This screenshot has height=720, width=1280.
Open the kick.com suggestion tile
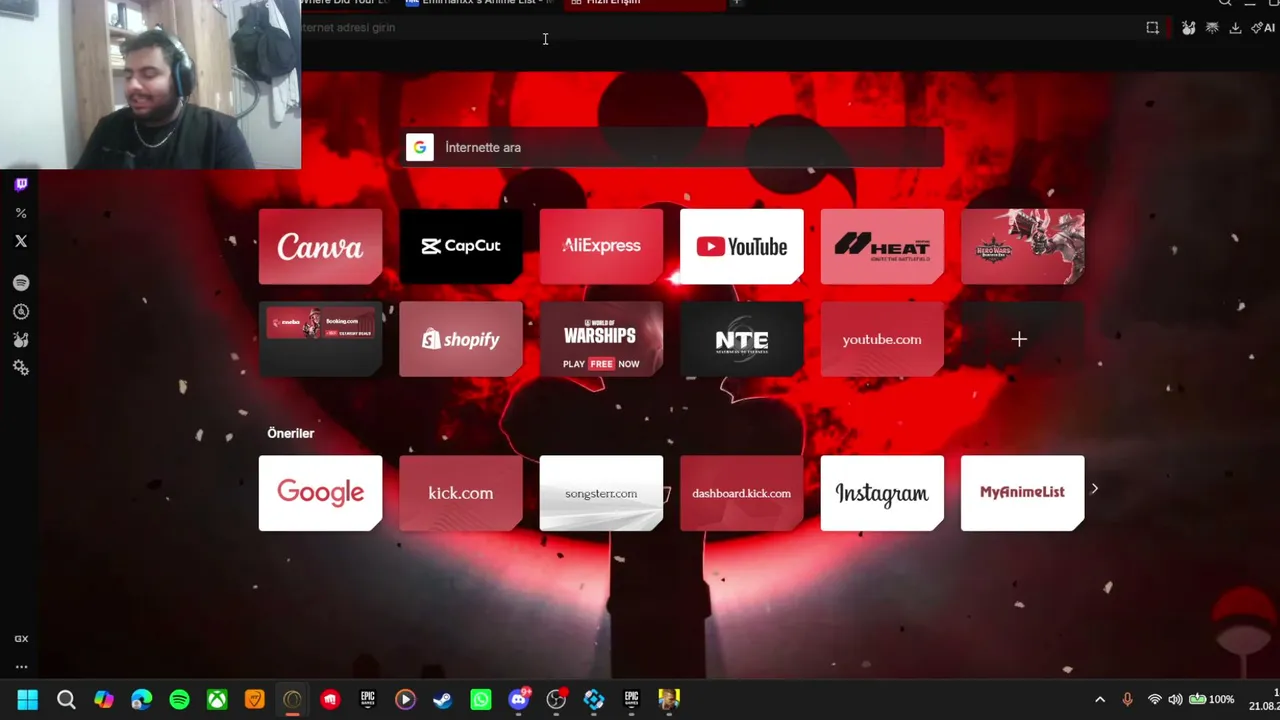click(461, 493)
